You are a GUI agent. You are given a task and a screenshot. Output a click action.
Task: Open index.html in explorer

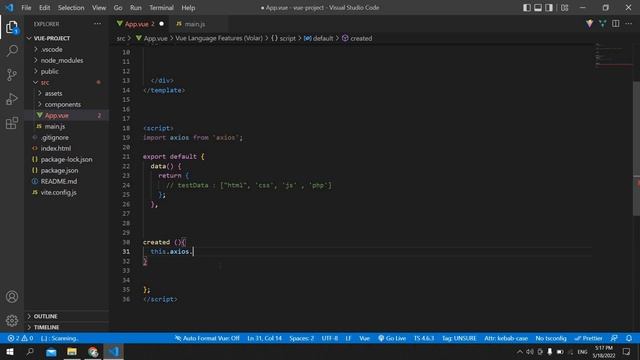[67, 149]
